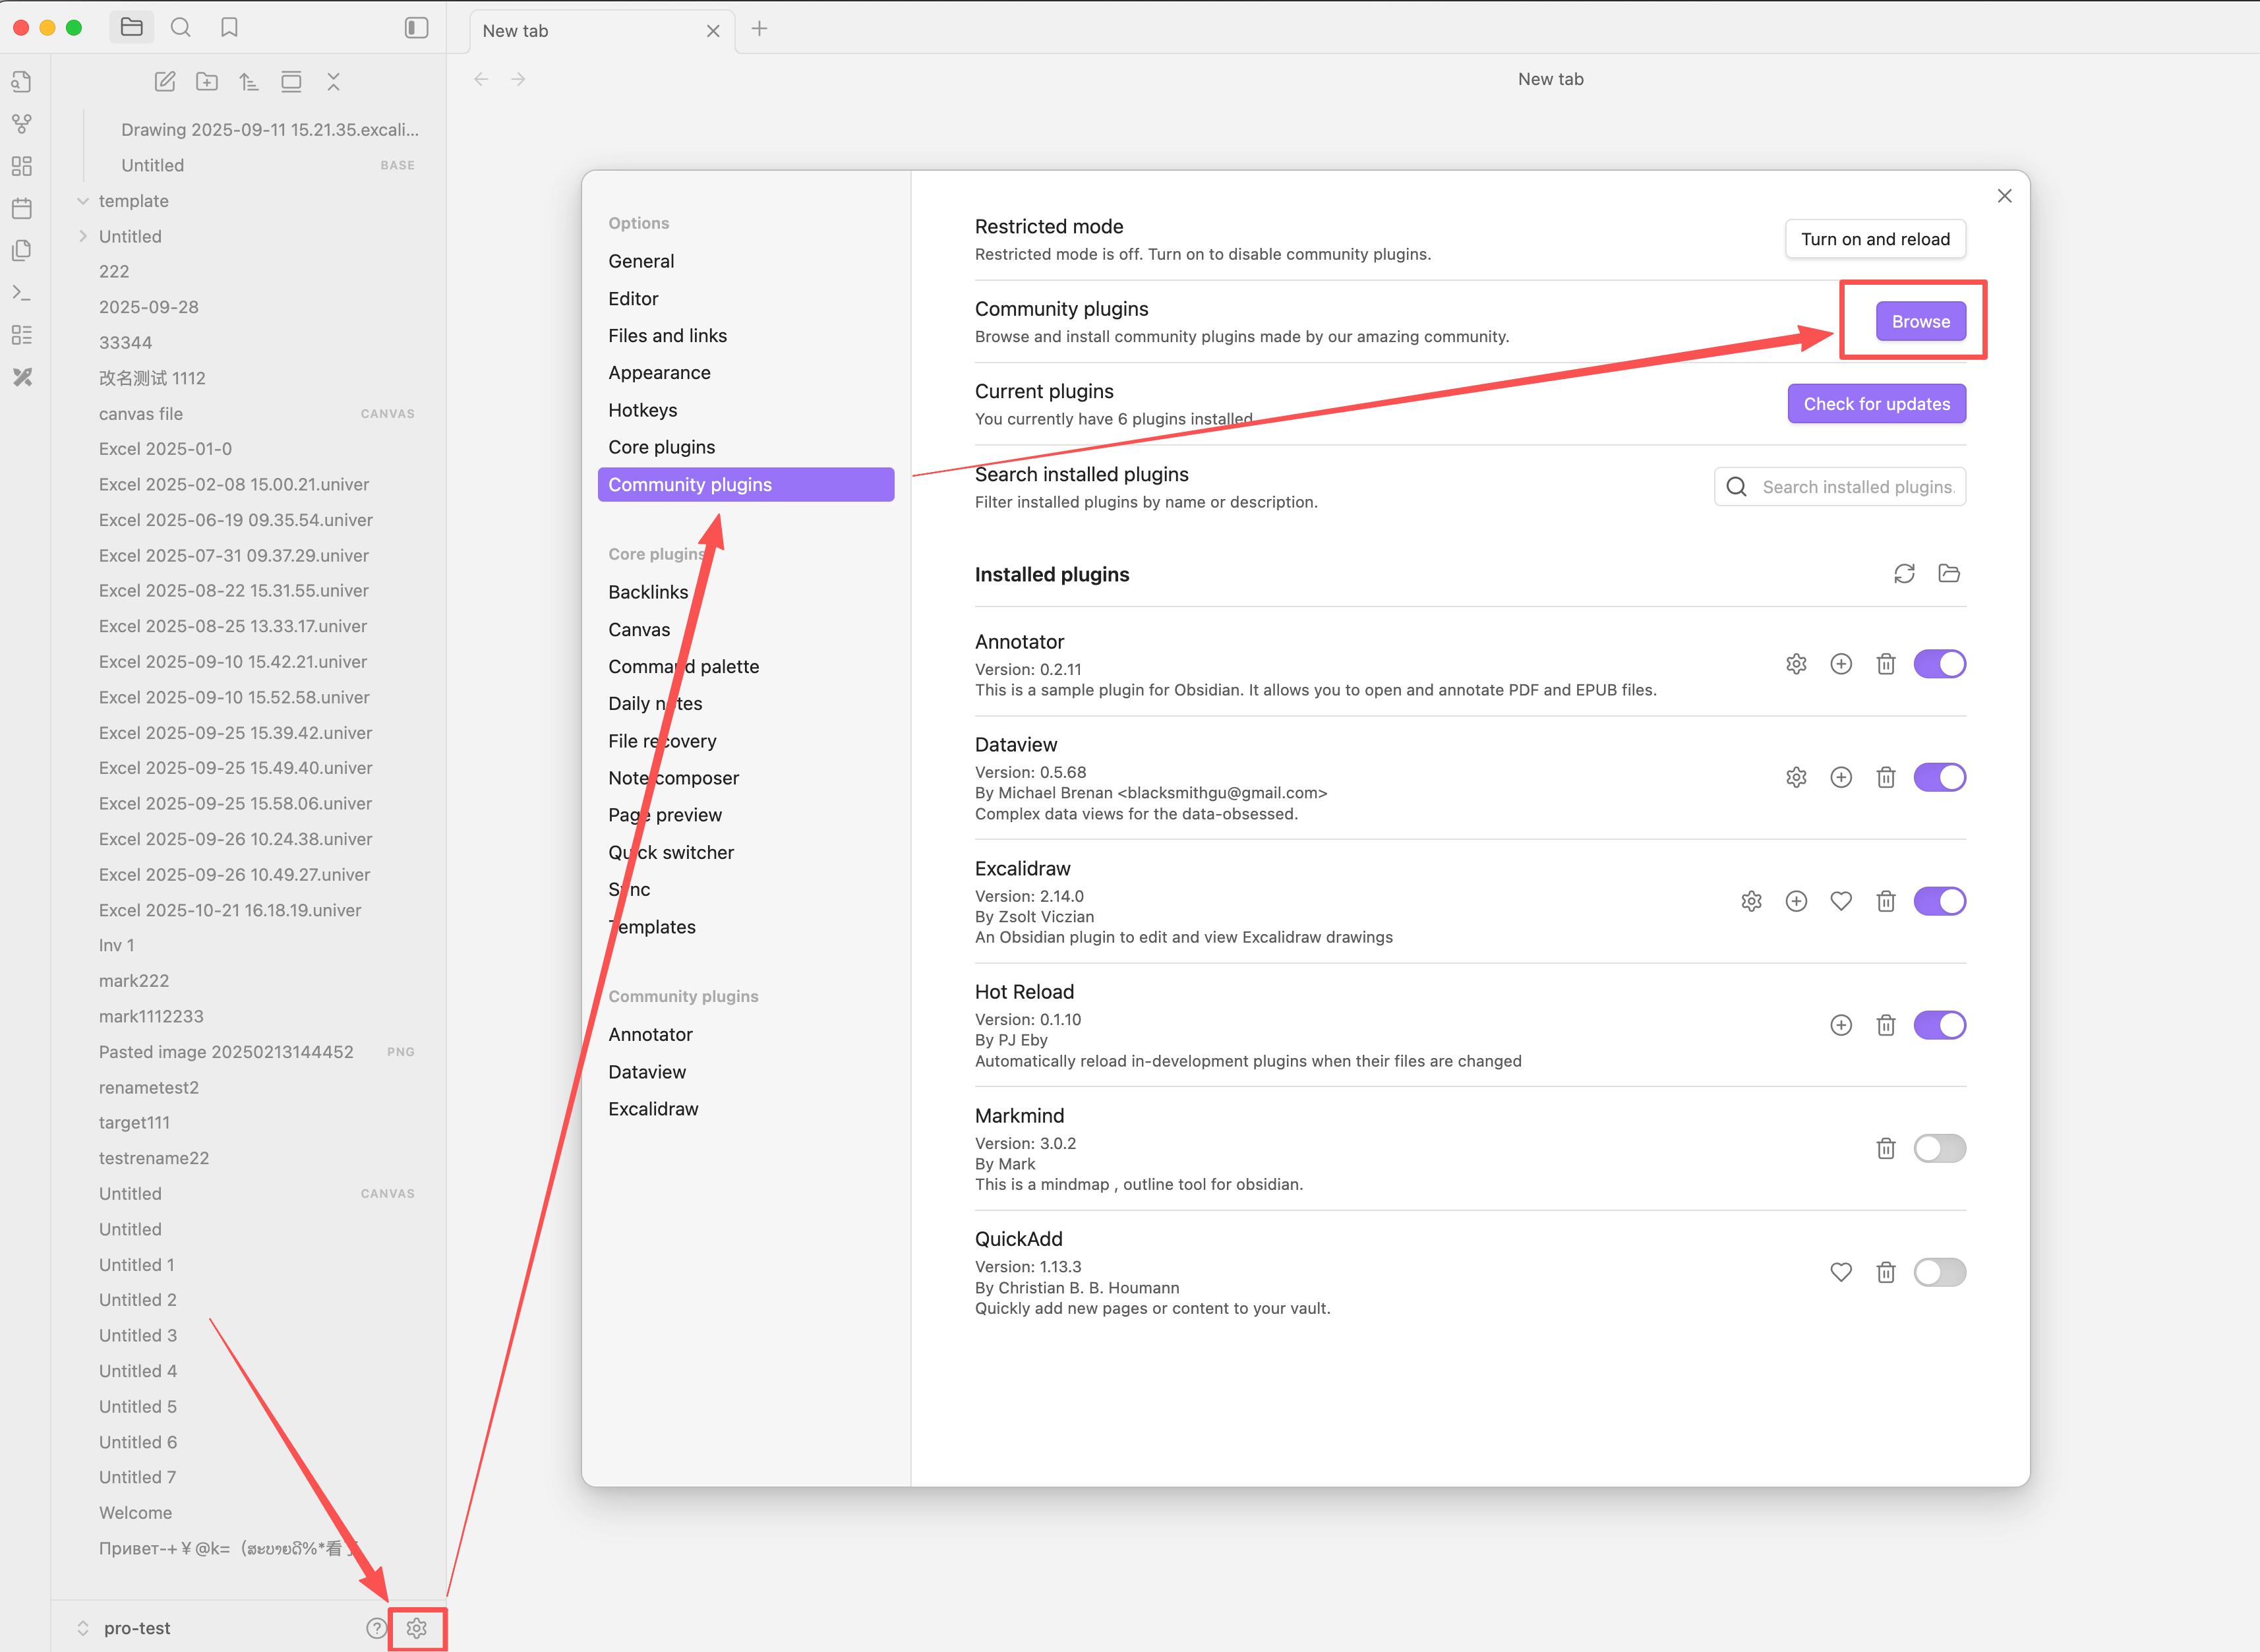Select Appearance in settings sidebar
Screen dimensions: 2260x1652
pyautogui.click(x=659, y=373)
